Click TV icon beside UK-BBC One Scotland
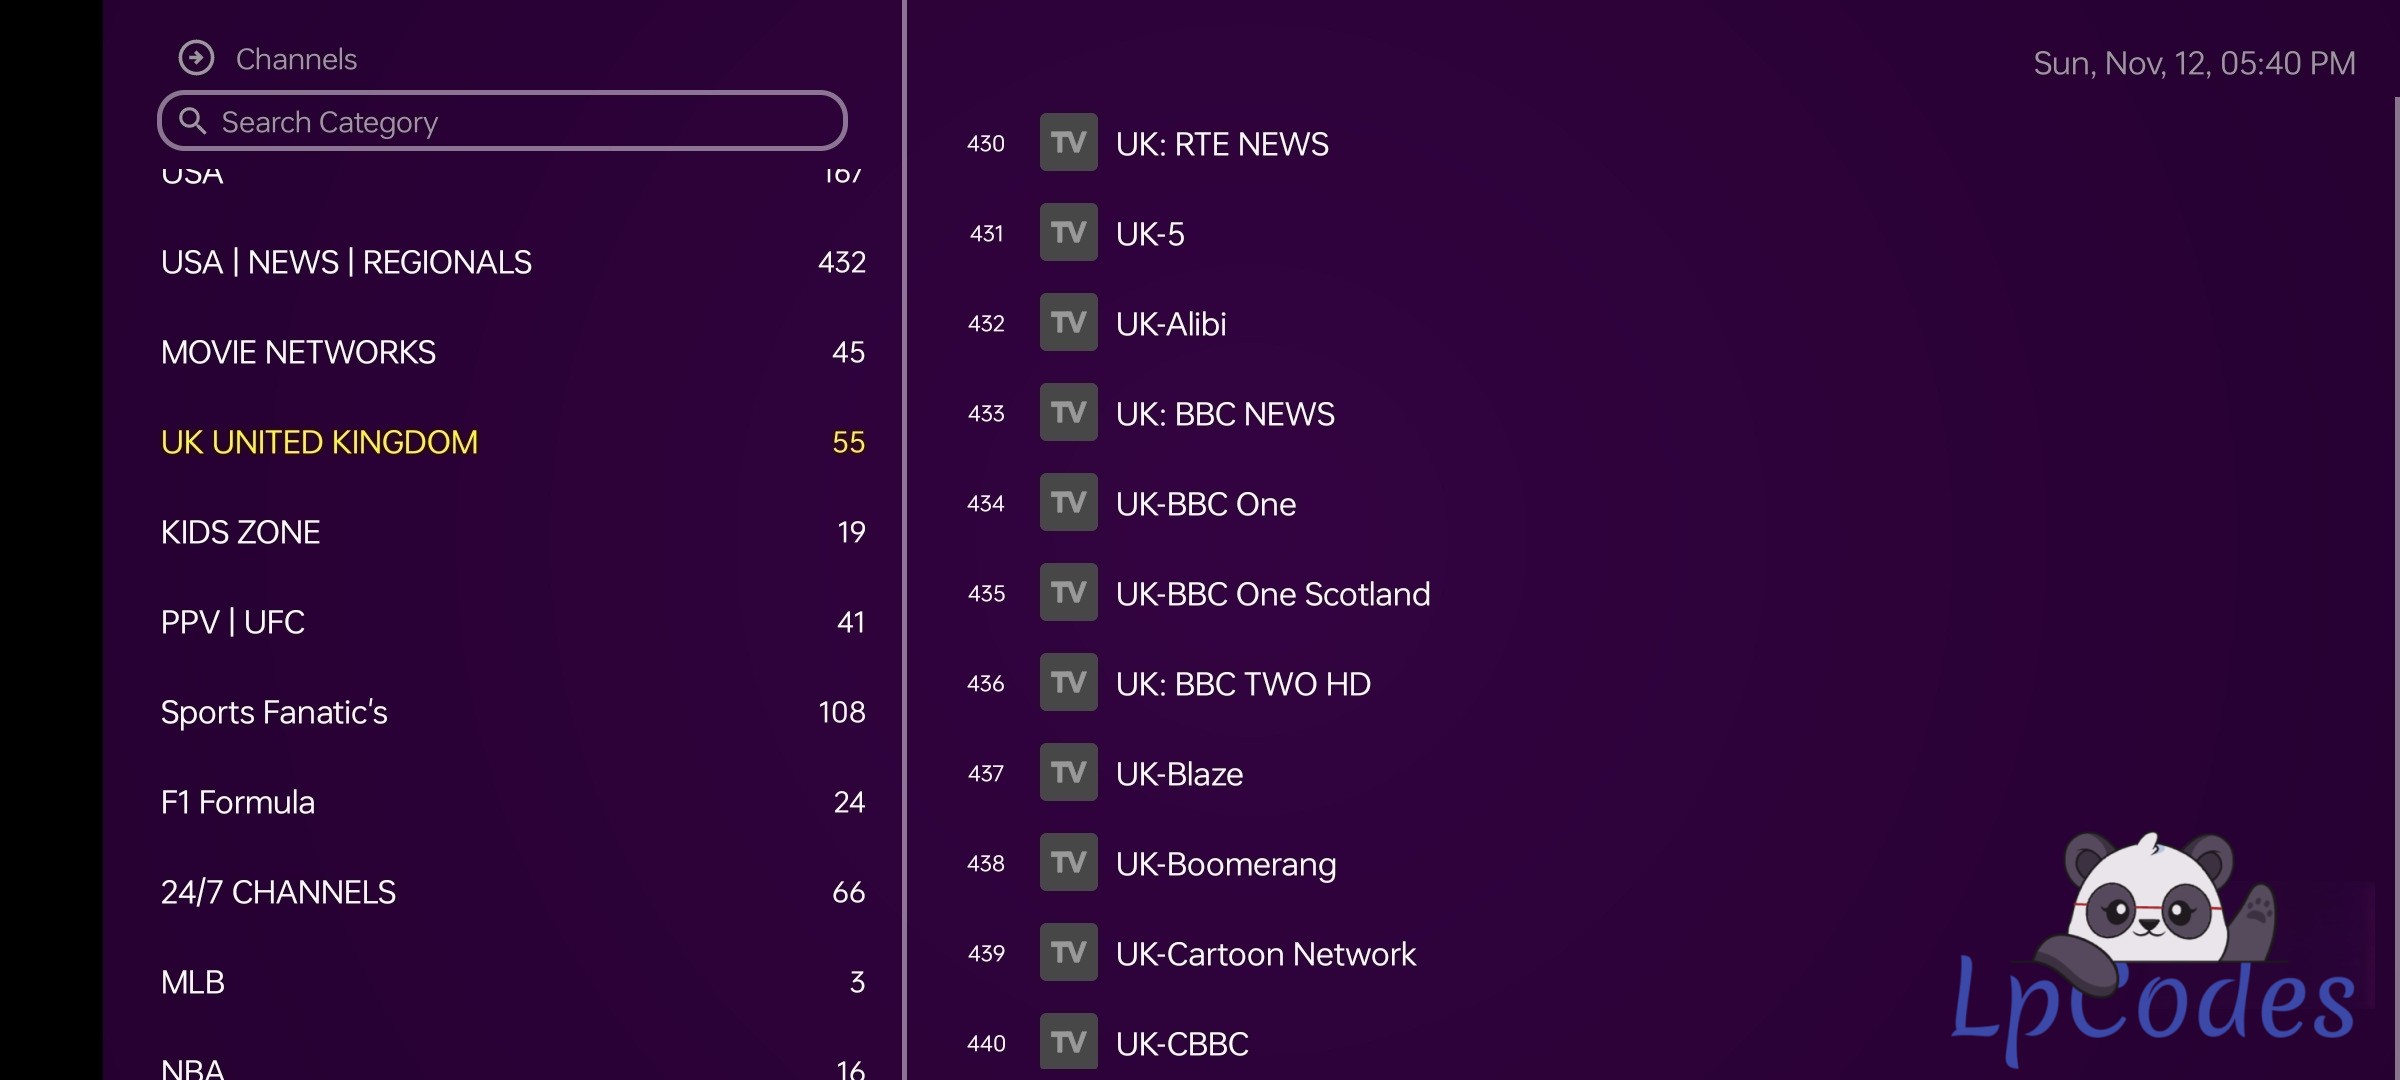2400x1080 pixels. (x=1068, y=593)
